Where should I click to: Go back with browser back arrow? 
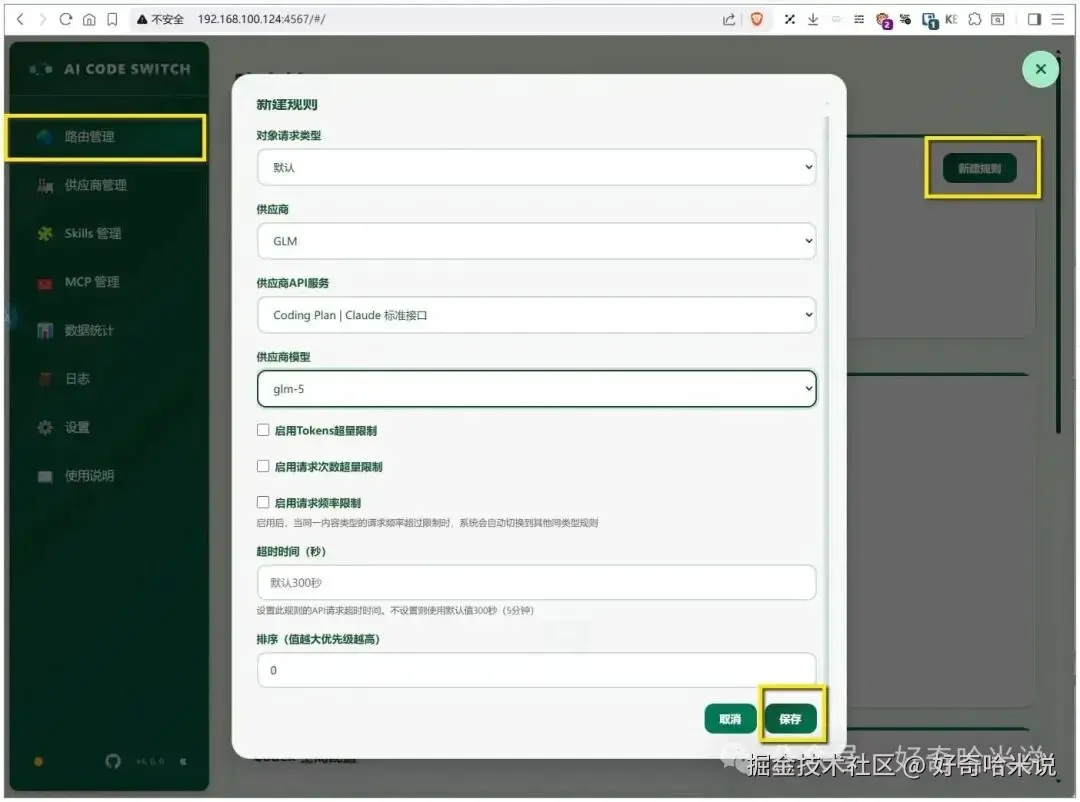[21, 19]
